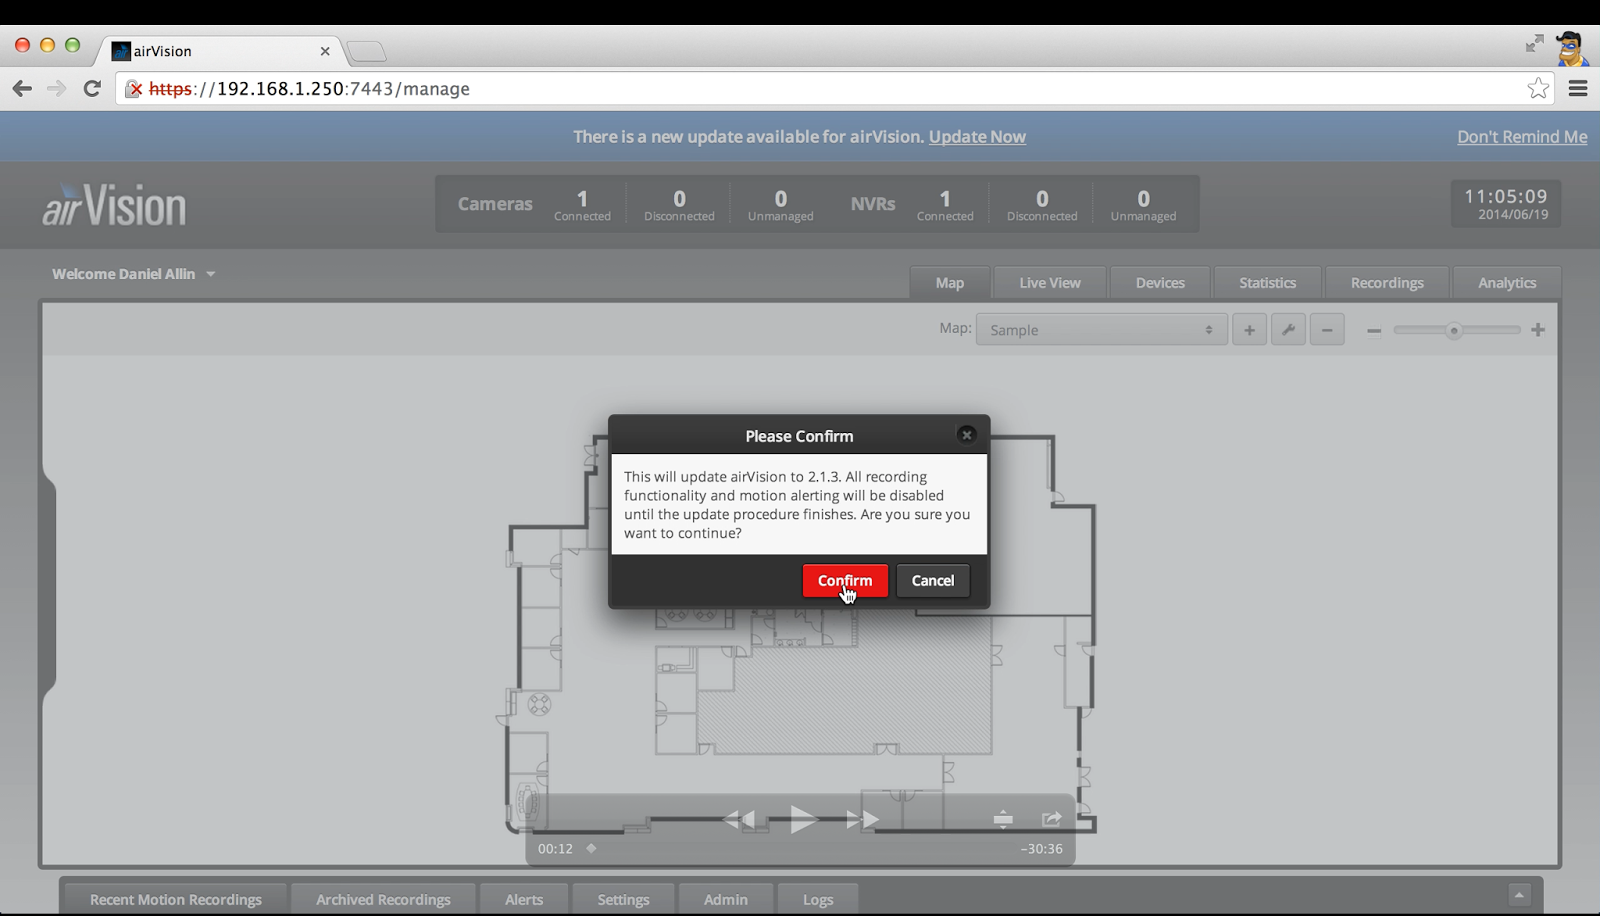1600x916 pixels.
Task: Confirm the airVision update
Action: point(845,581)
